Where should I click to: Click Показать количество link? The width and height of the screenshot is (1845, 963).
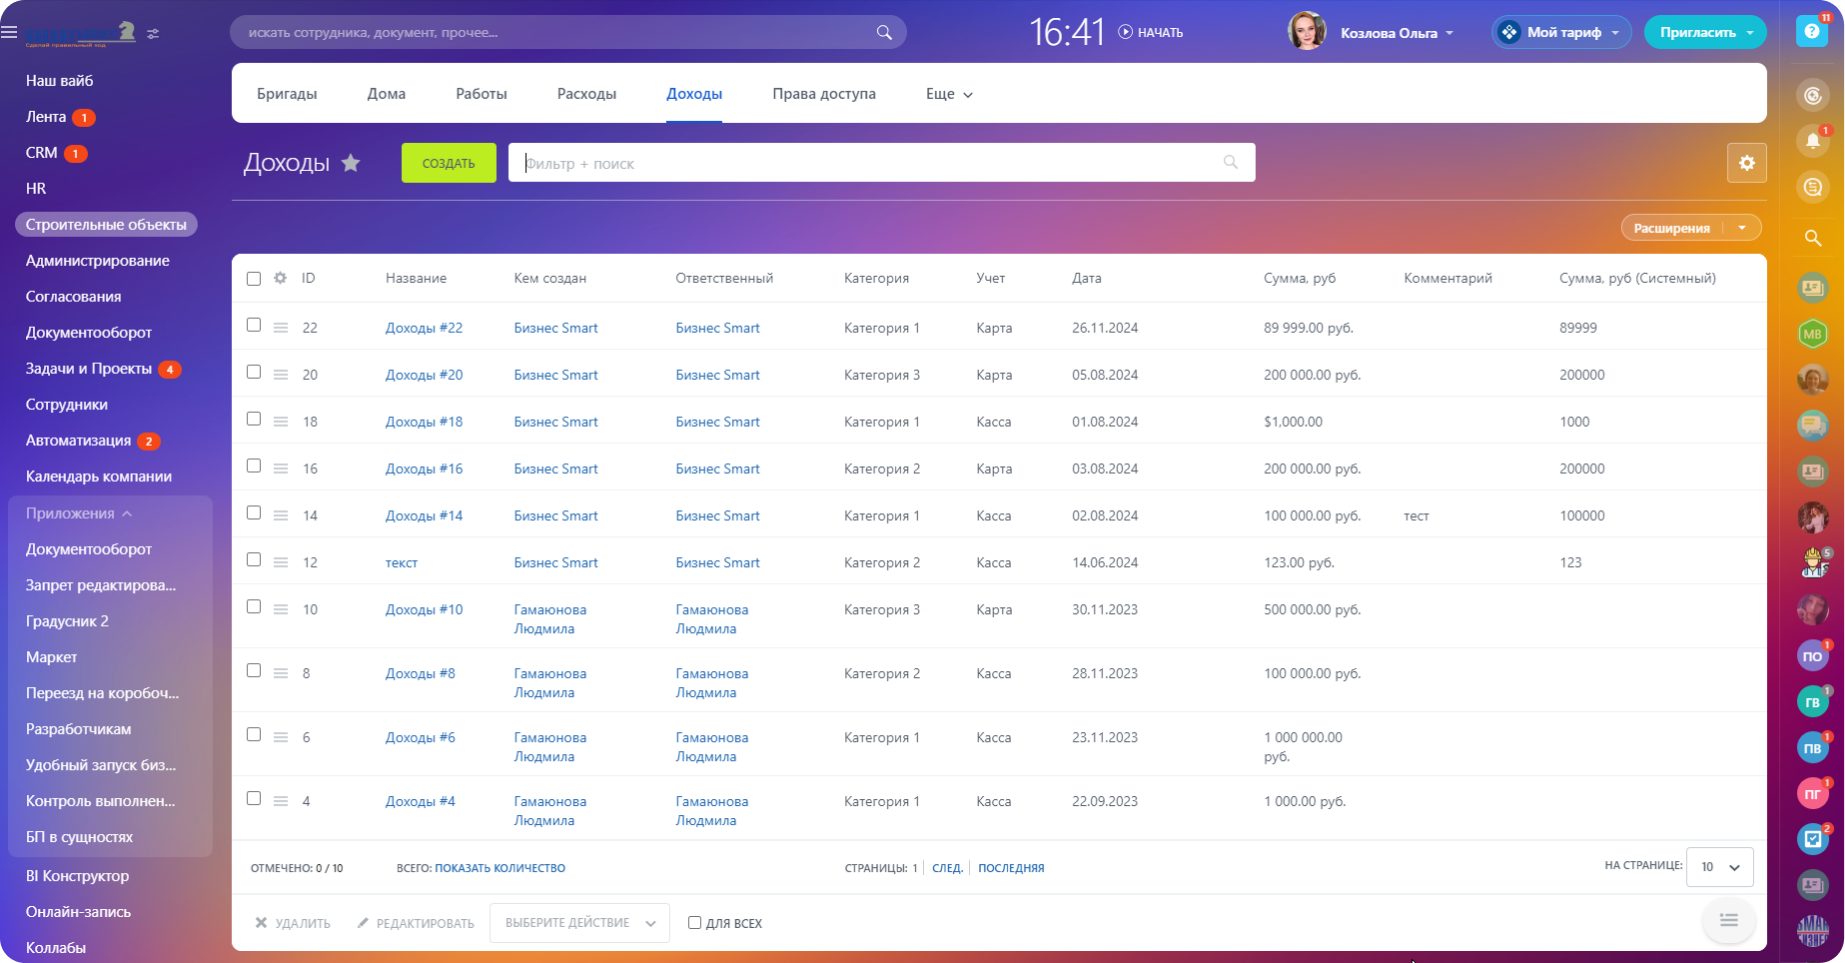click(500, 868)
